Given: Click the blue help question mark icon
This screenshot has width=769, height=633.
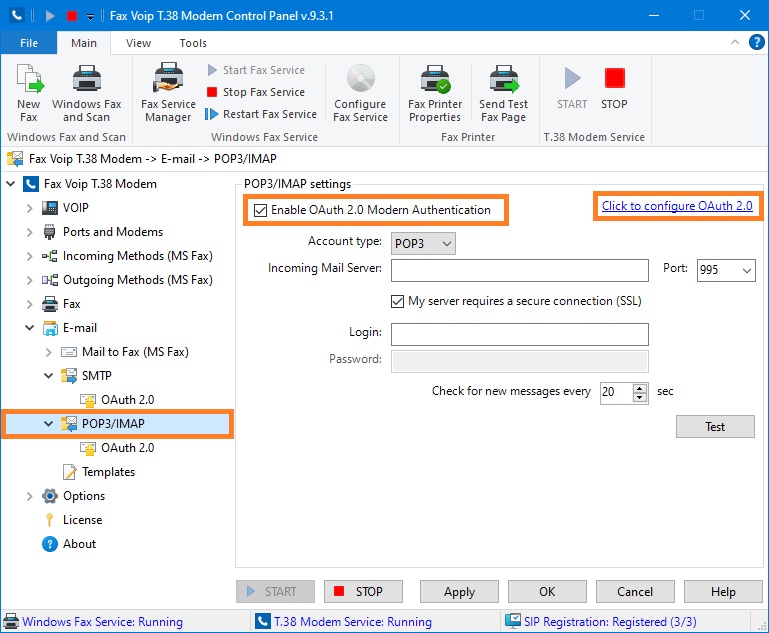Looking at the screenshot, I should (x=756, y=42).
